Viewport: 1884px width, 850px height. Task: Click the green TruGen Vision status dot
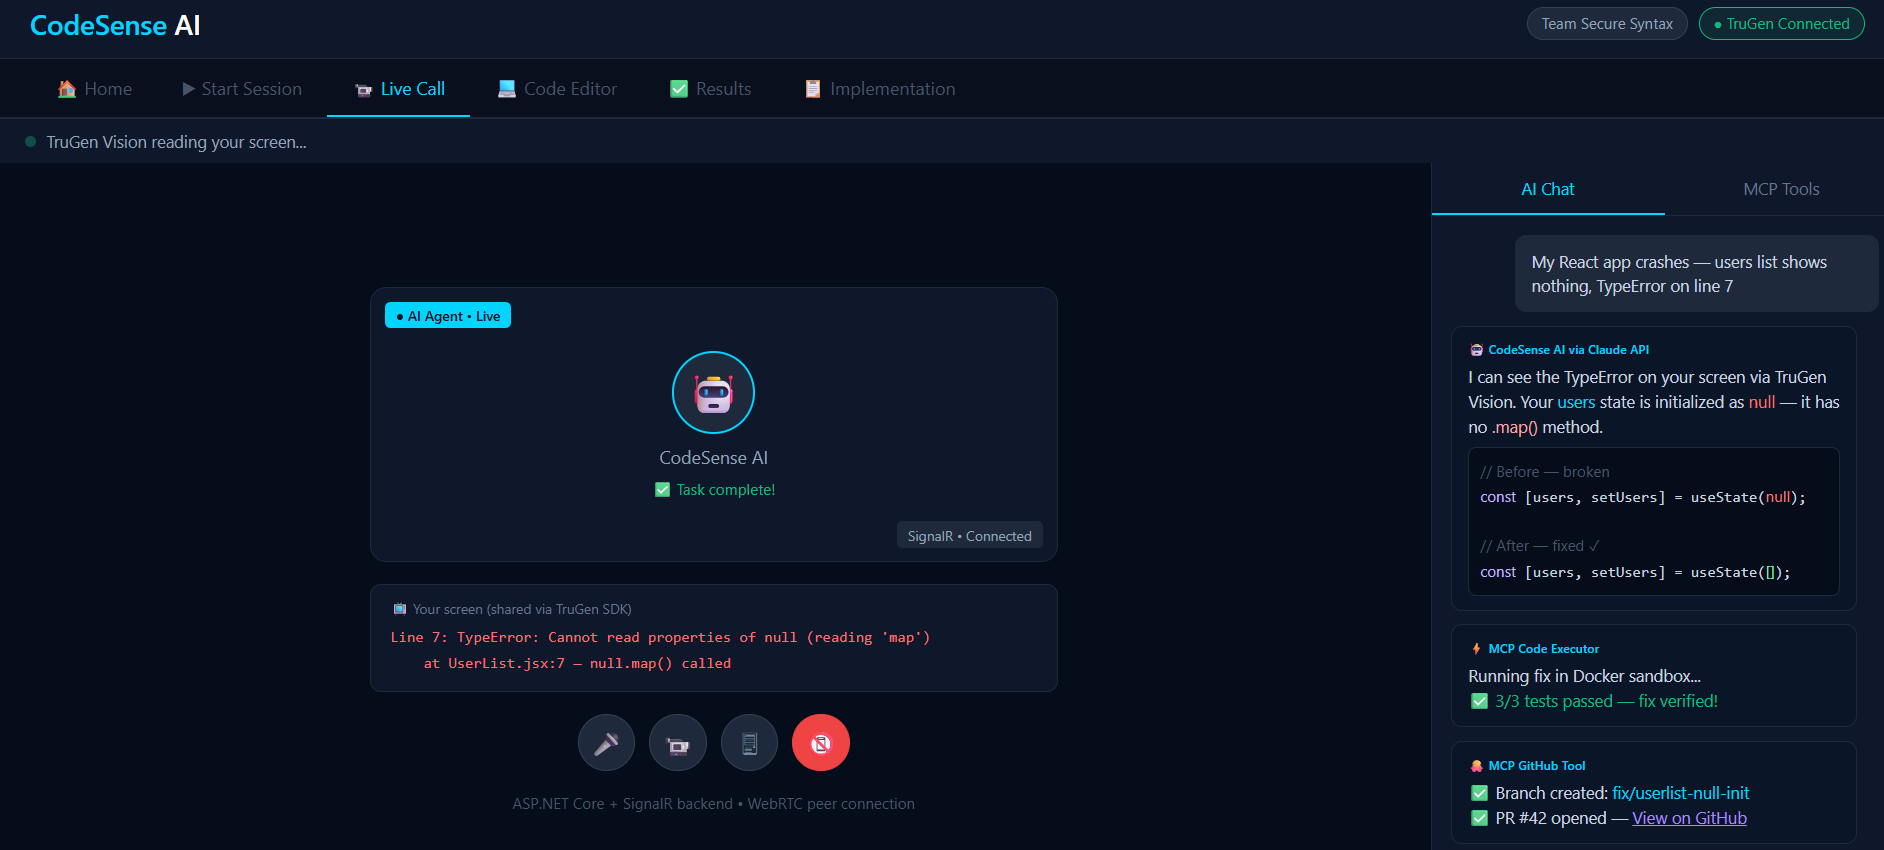[30, 142]
